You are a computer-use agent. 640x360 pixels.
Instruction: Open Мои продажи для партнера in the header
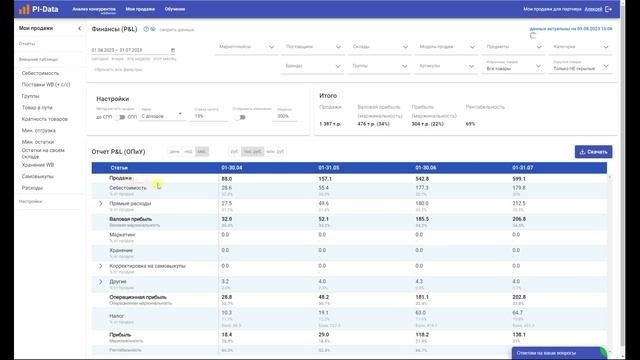coord(552,9)
